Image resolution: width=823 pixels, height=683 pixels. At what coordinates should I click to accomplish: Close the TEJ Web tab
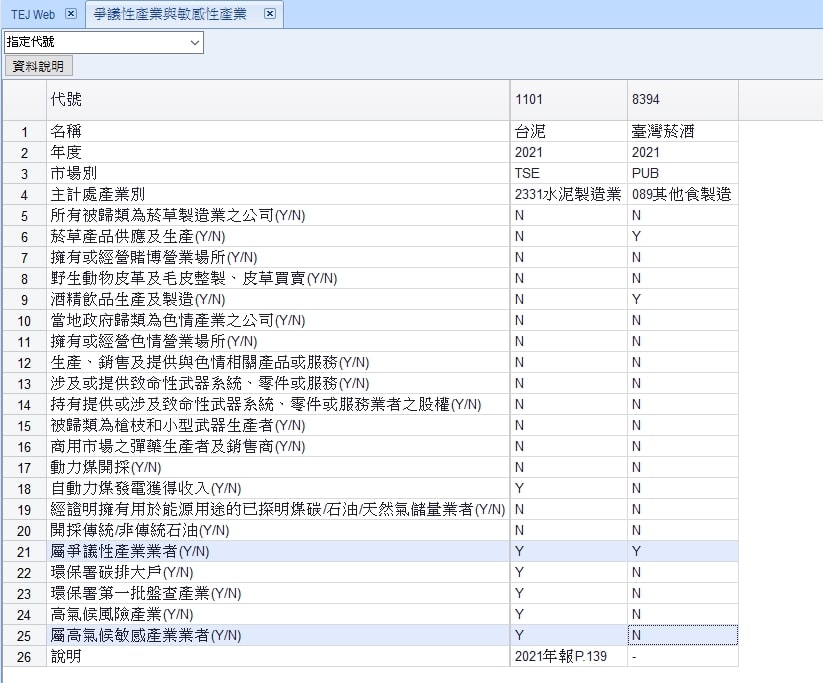[70, 14]
